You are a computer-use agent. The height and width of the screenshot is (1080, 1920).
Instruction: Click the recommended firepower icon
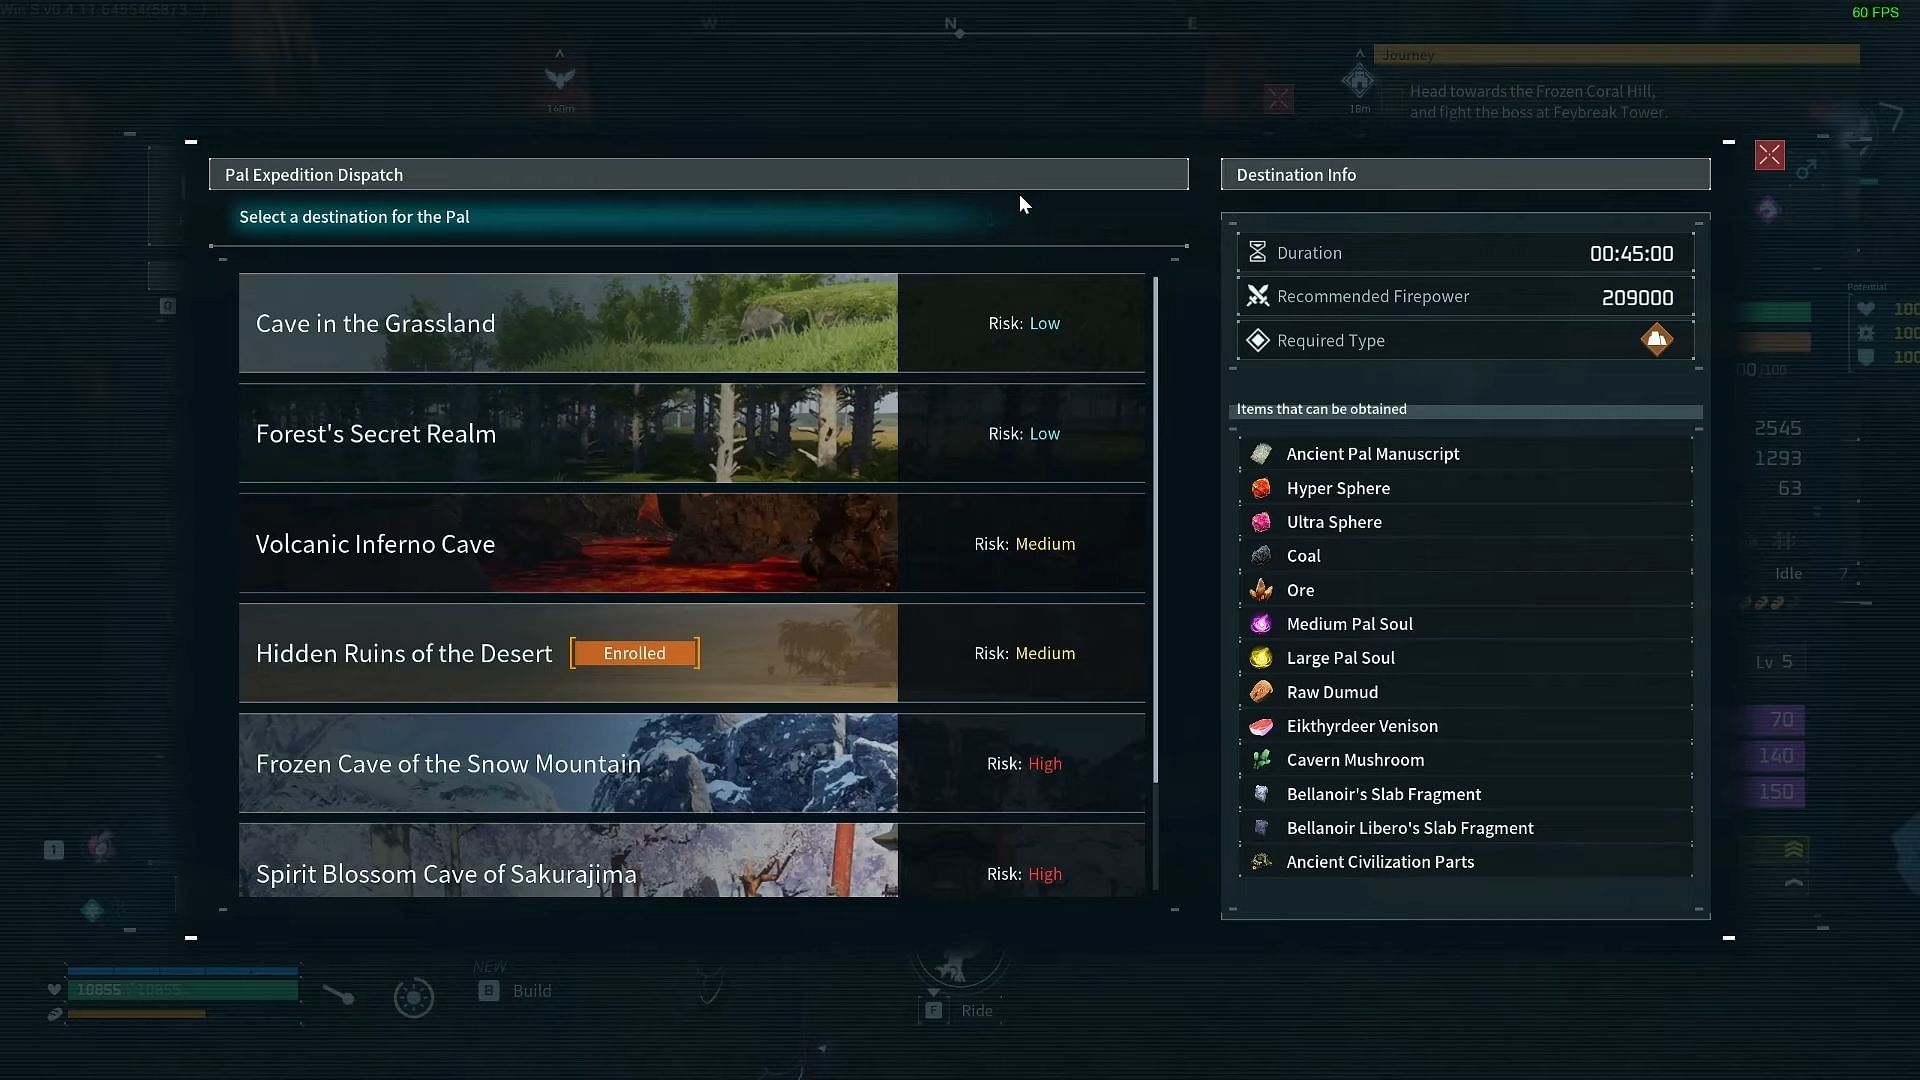(1258, 295)
